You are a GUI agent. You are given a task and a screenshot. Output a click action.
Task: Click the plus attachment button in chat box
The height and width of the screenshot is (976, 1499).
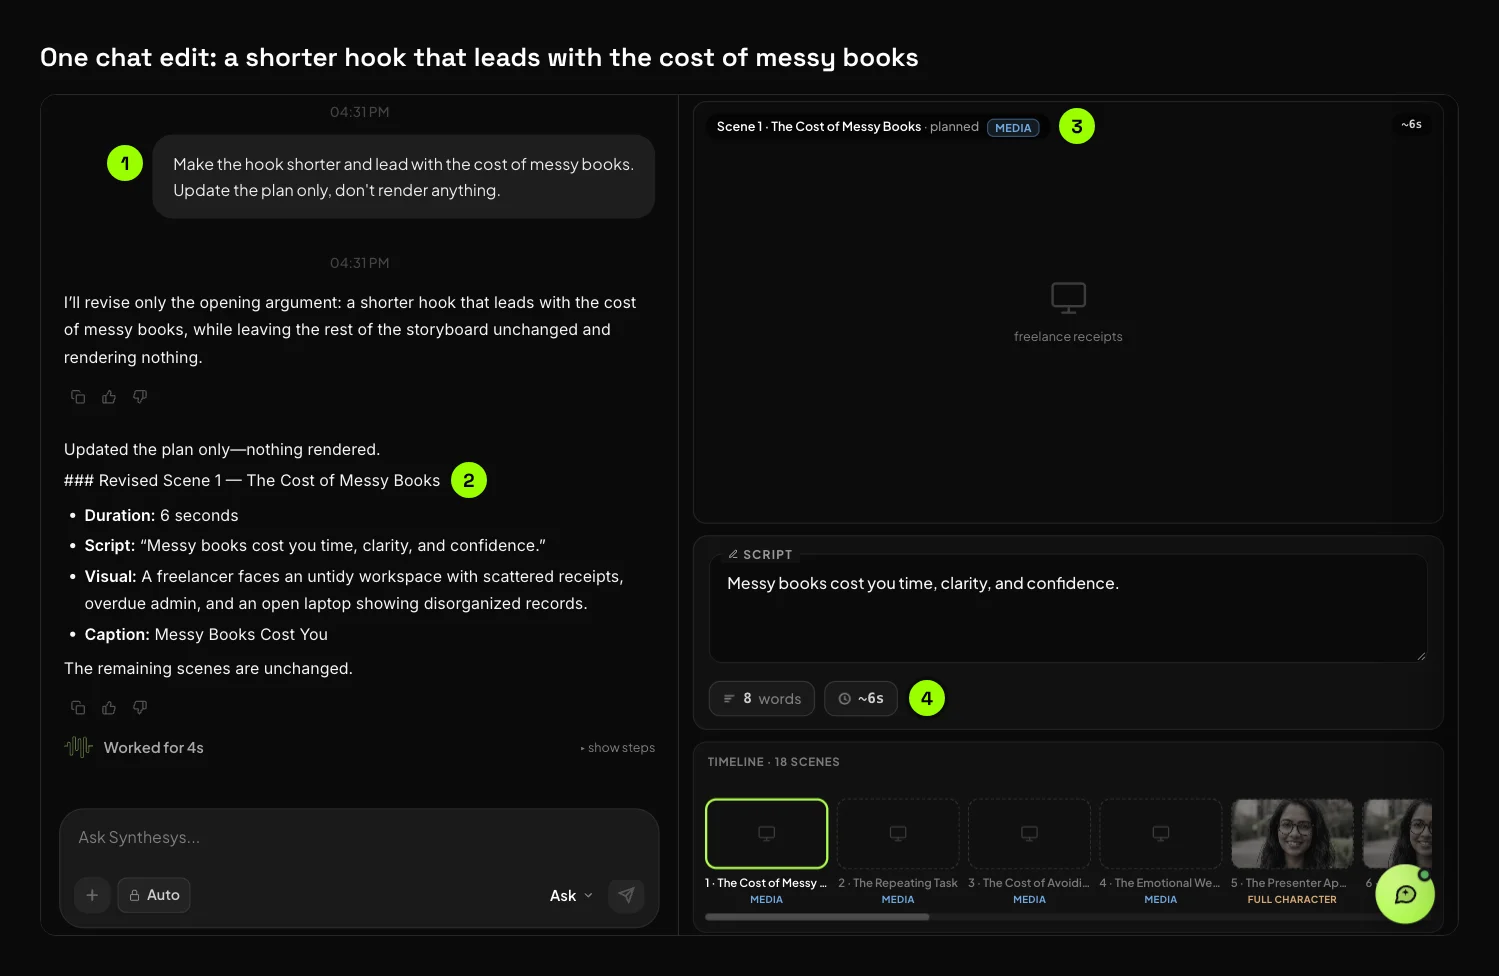coord(92,895)
